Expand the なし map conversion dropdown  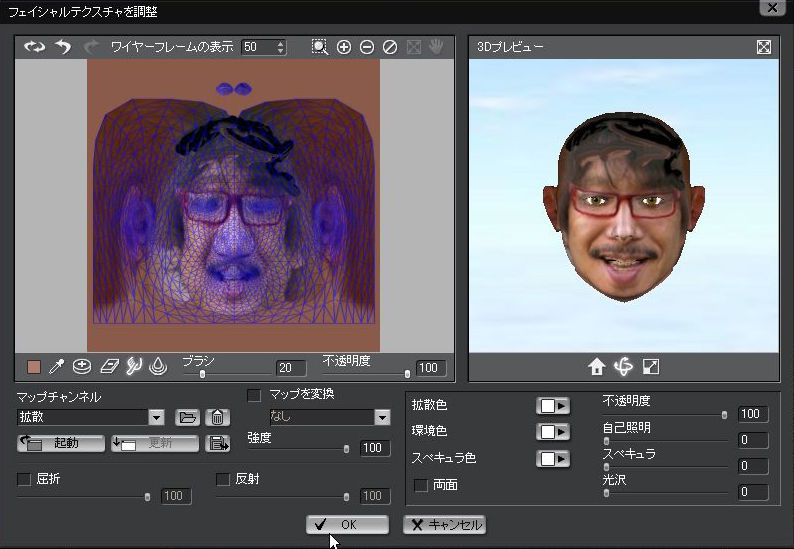coord(382,417)
